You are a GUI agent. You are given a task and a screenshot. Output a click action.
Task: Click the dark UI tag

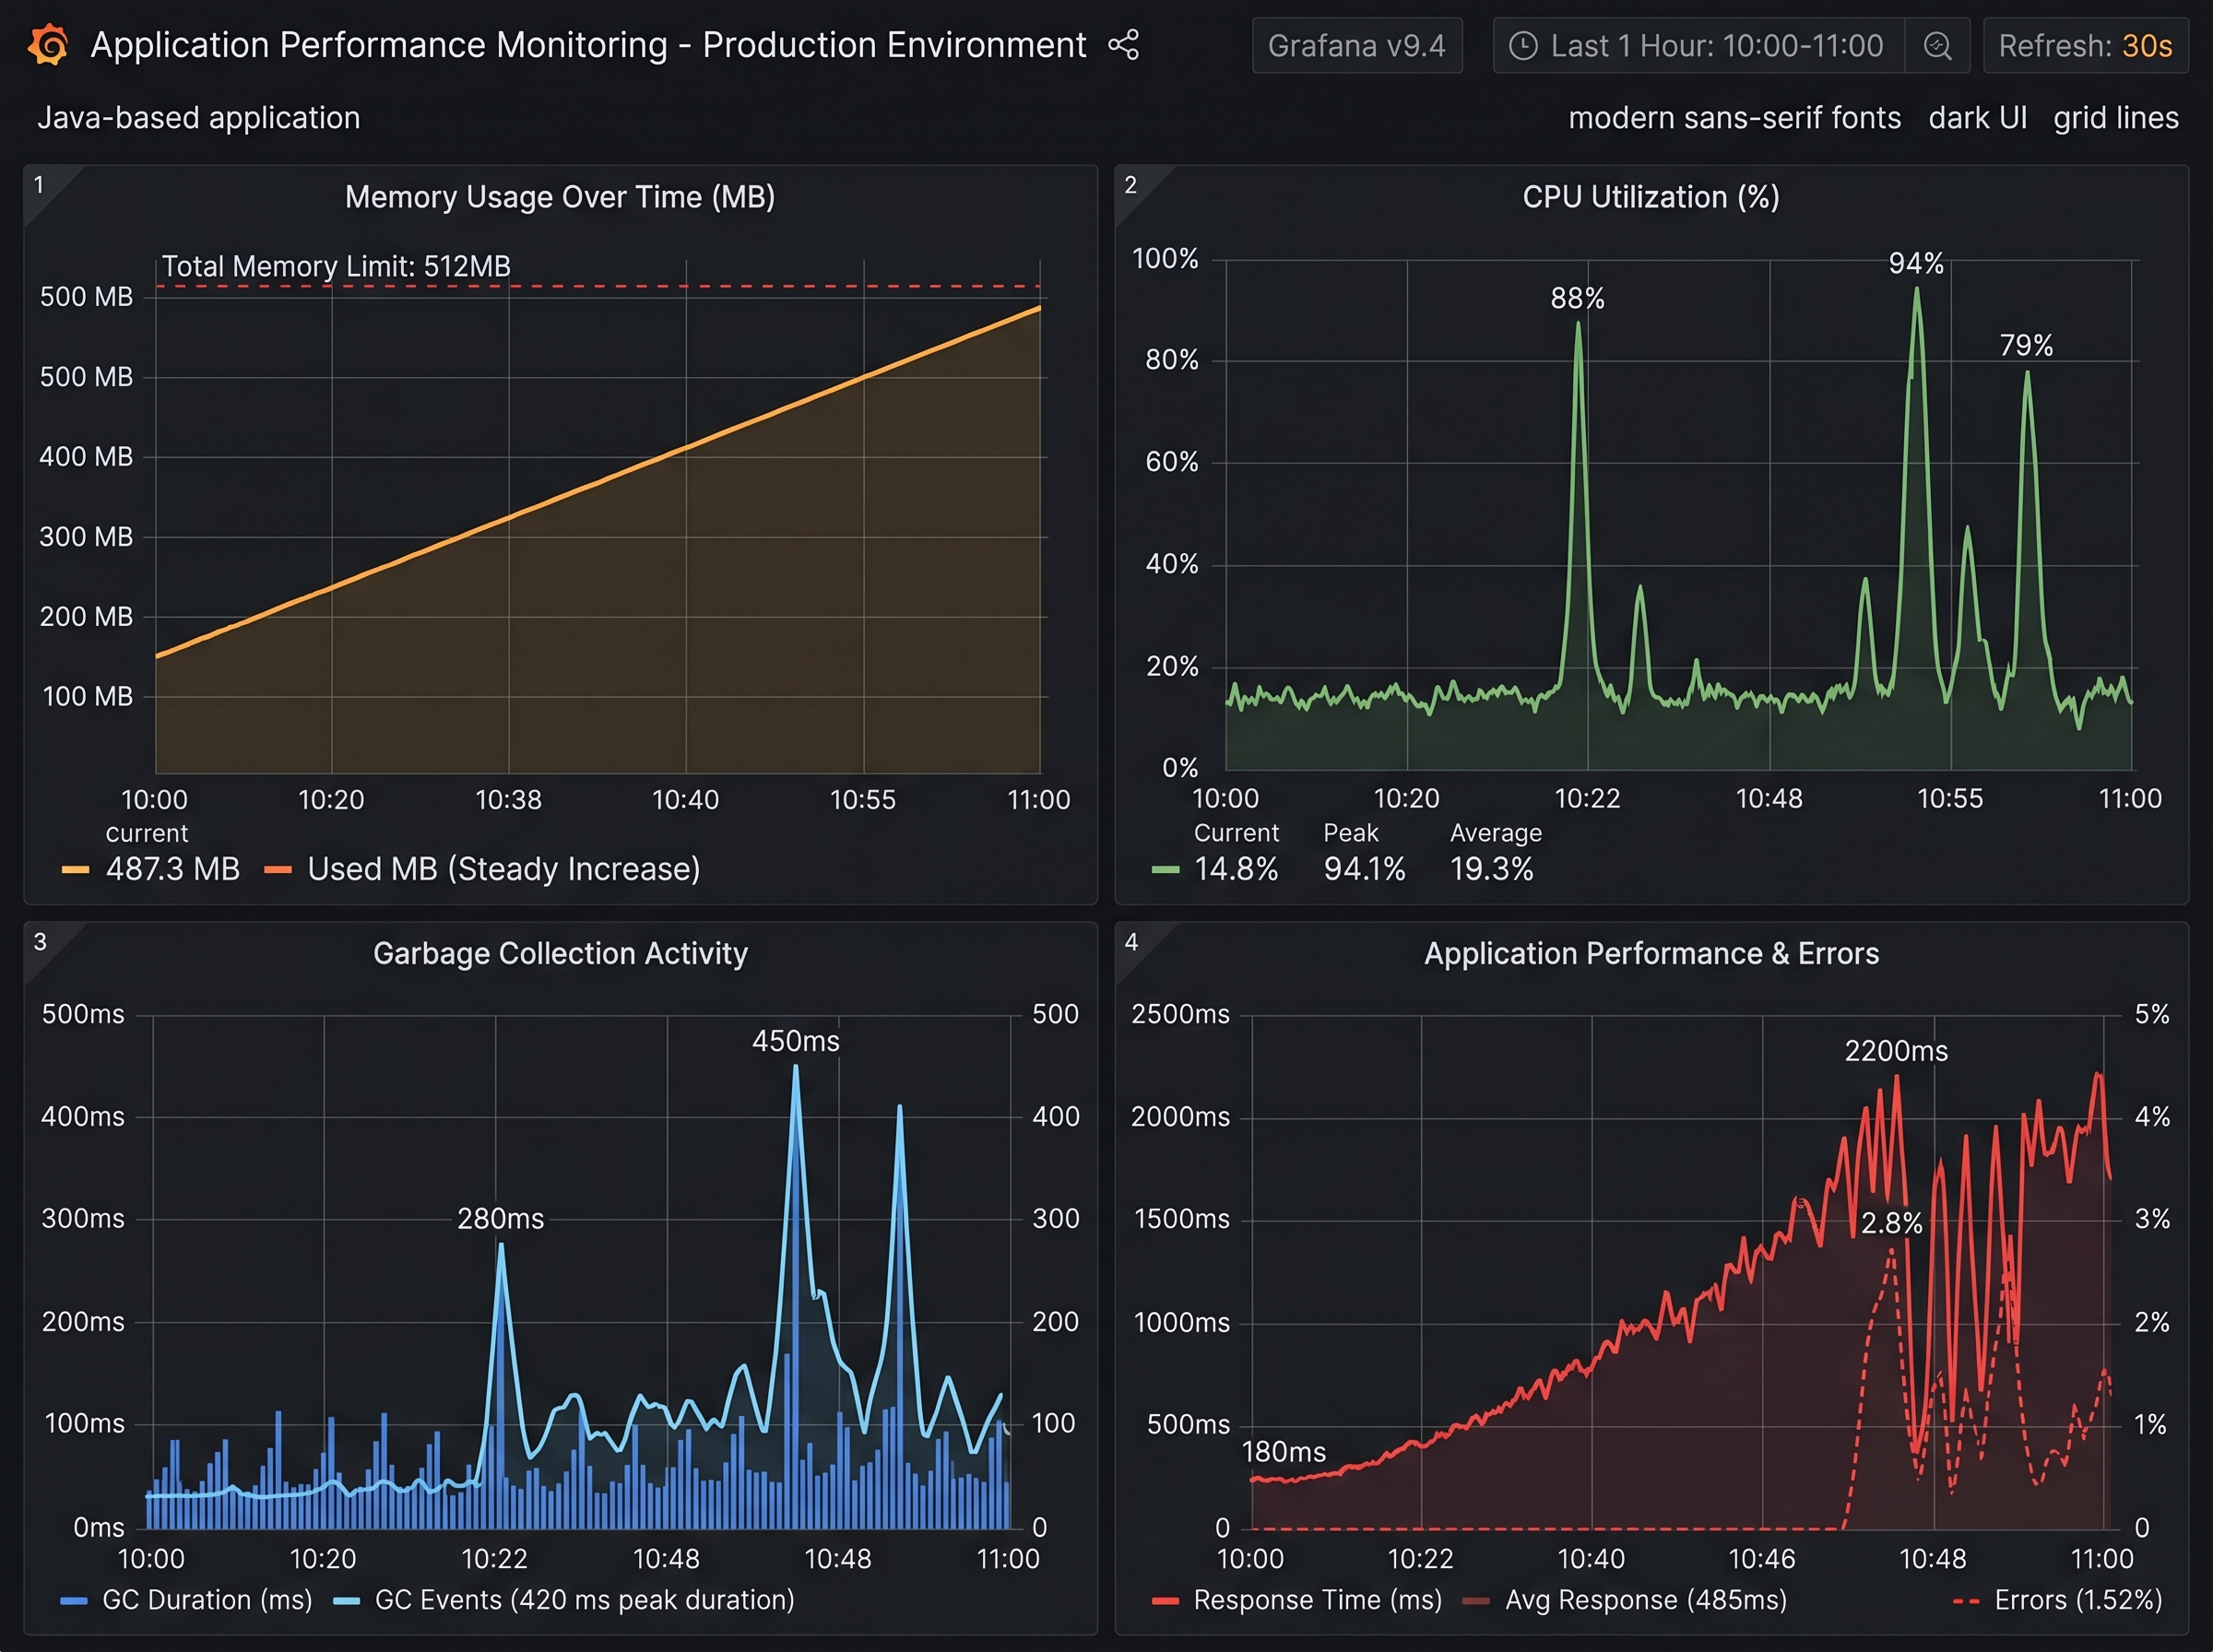click(x=1977, y=118)
